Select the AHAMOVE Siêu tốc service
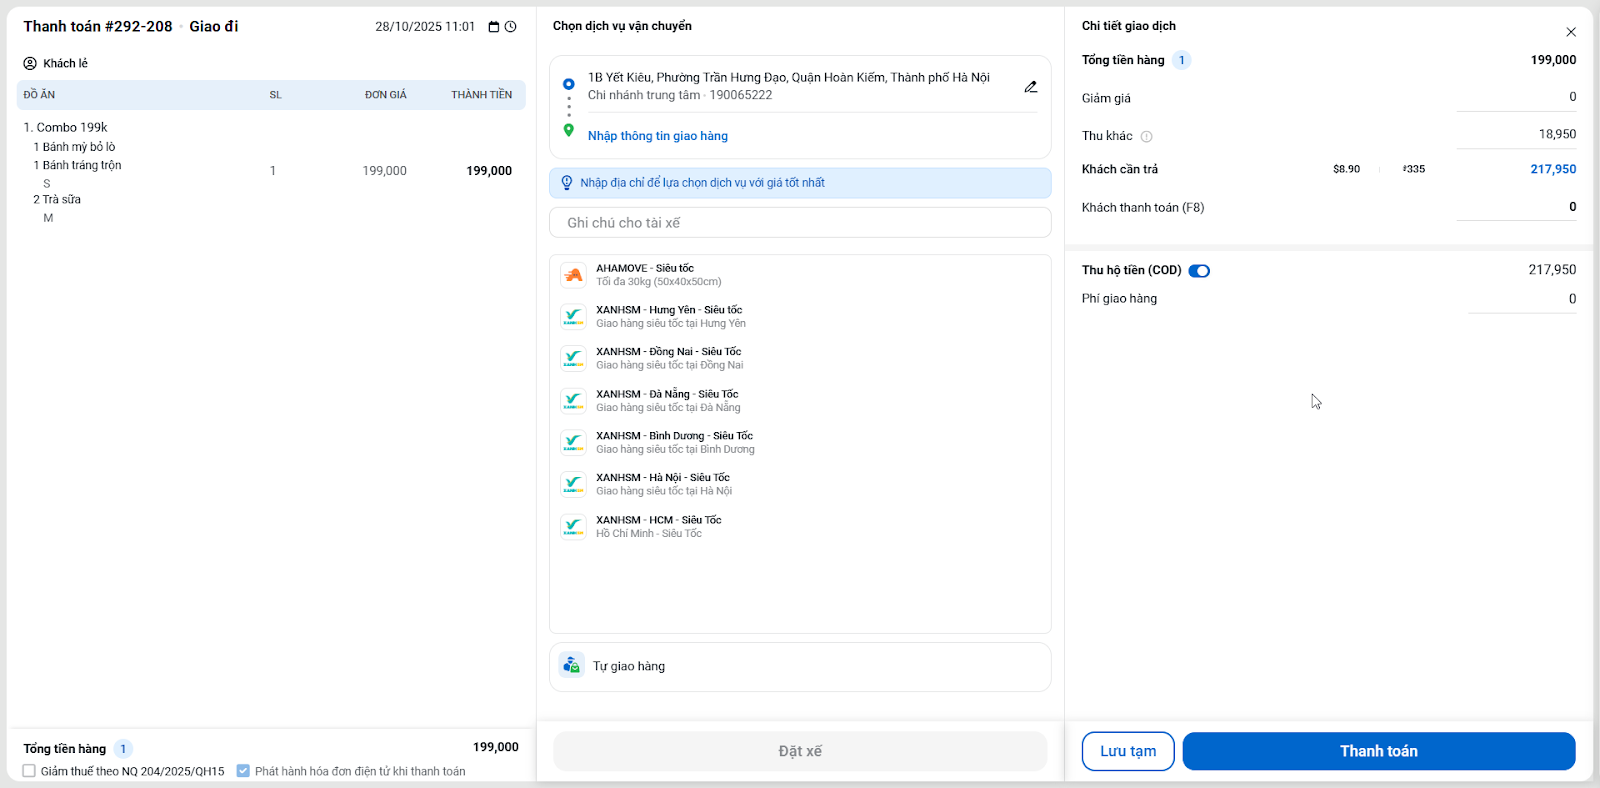This screenshot has height=788, width=1600. click(x=644, y=275)
